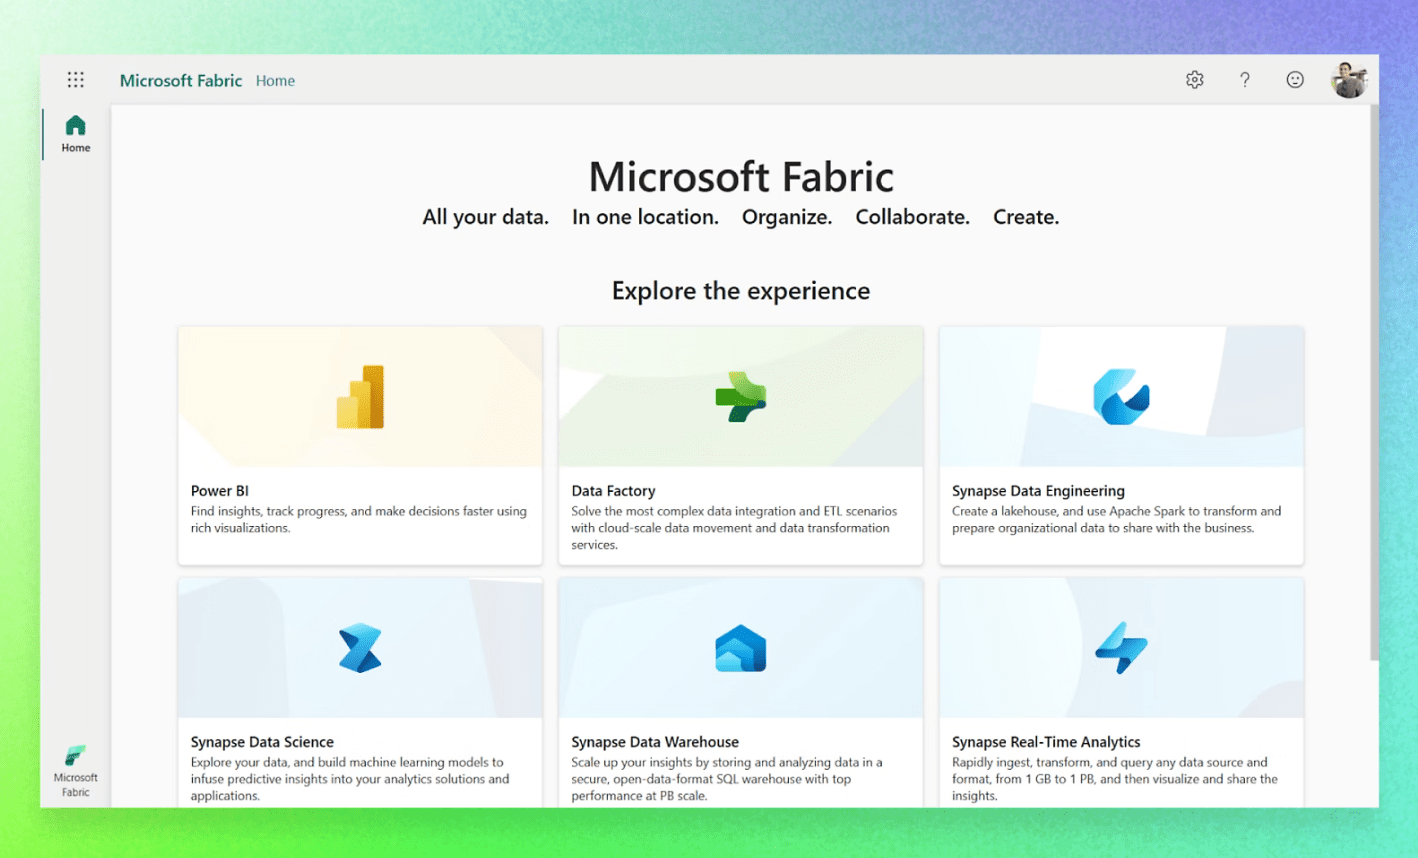Open the Synapse Data Science experience card
1418x858 pixels.
tap(360, 690)
